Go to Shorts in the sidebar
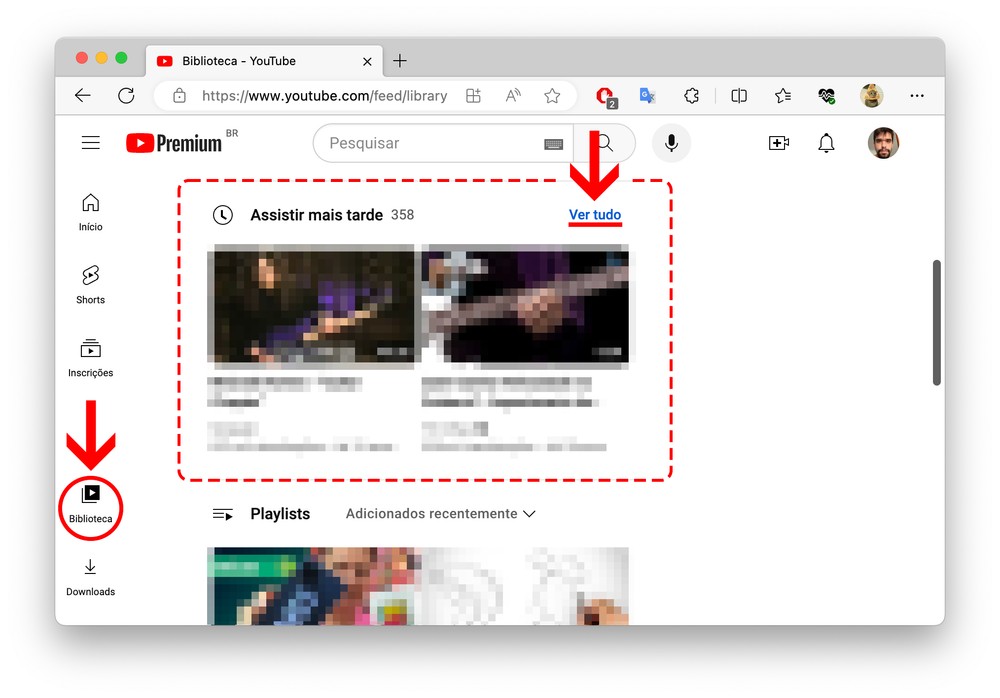This screenshot has height=698, width=1000. (x=90, y=284)
